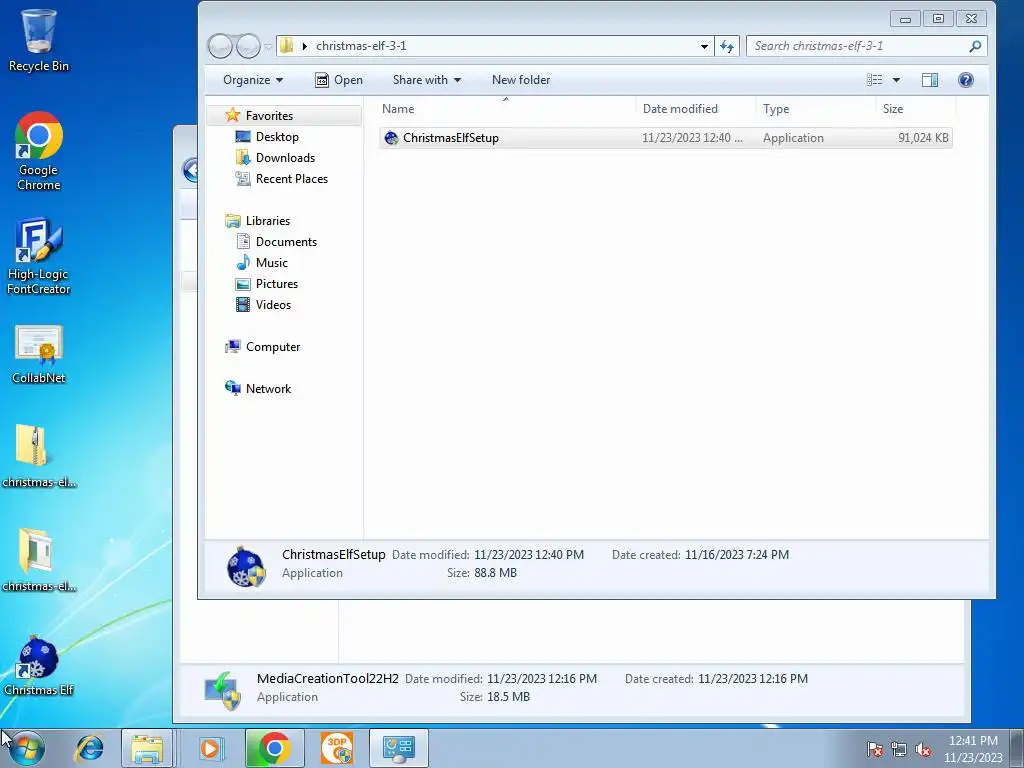Image resolution: width=1024 pixels, height=768 pixels.
Task: Open the Recycle Bin desktop icon
Action: point(39,39)
